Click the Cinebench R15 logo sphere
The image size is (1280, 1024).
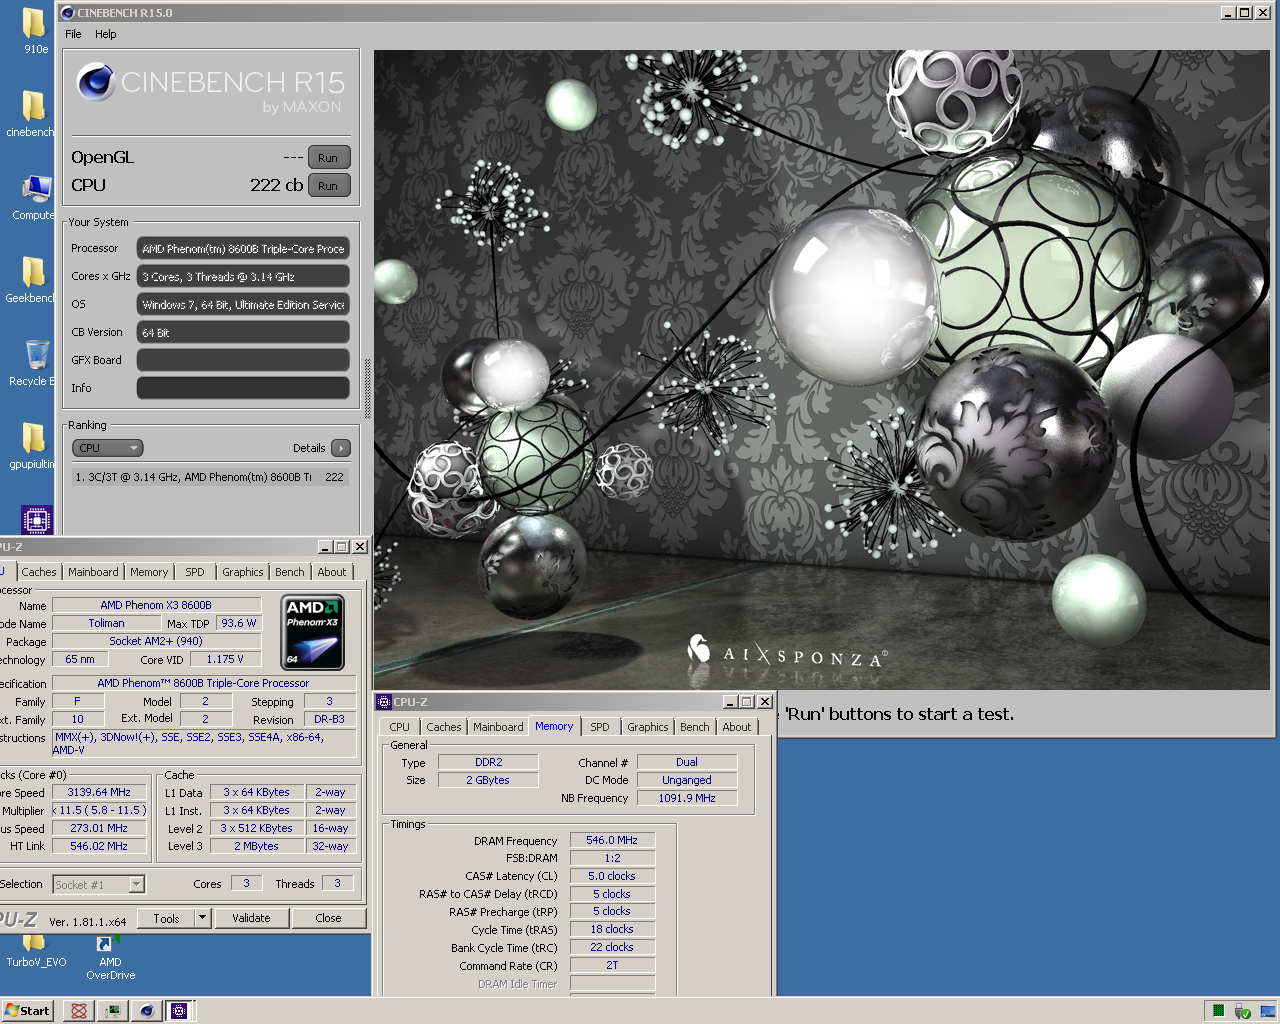click(96, 82)
